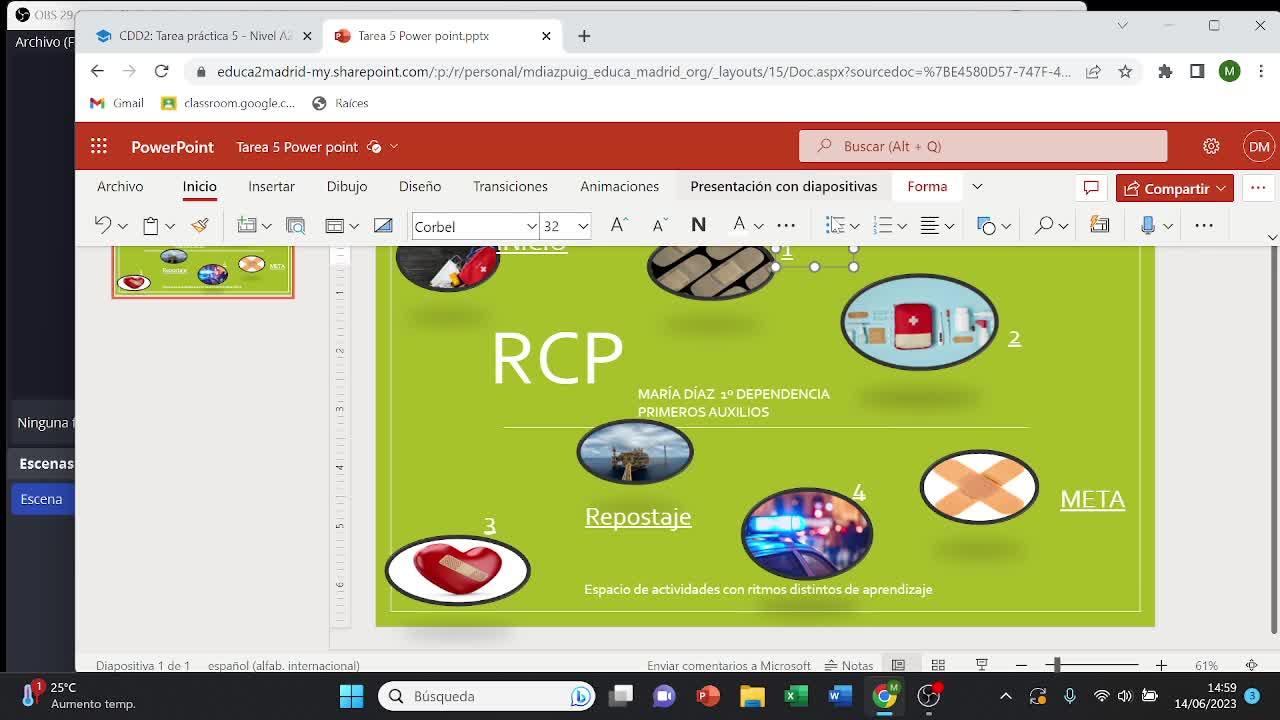Click the DM account avatar

click(1259, 146)
